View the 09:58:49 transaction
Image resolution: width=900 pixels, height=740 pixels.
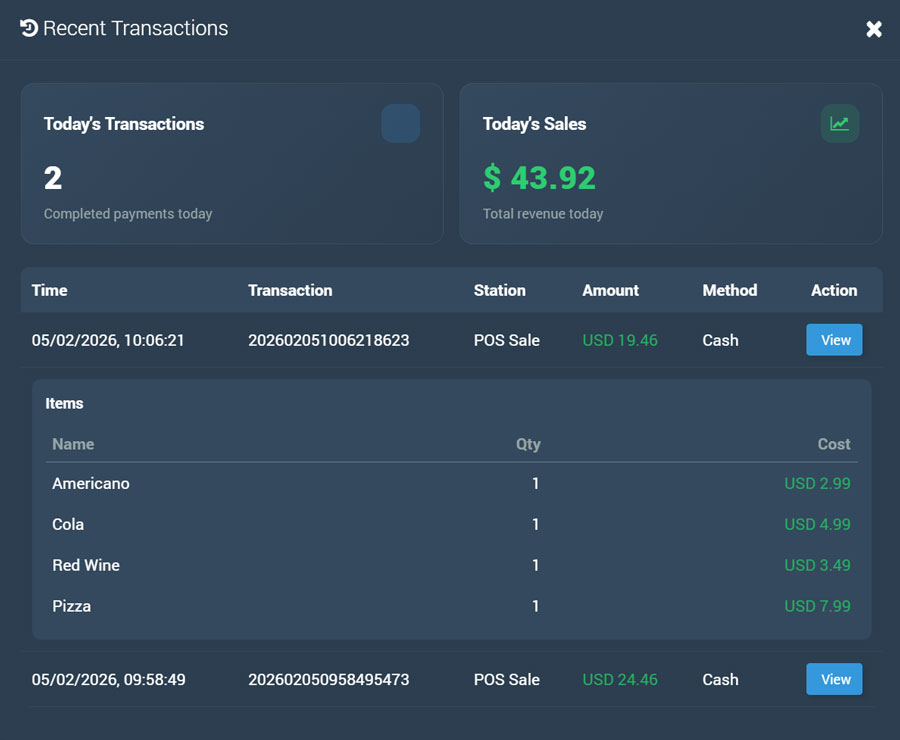(834, 679)
